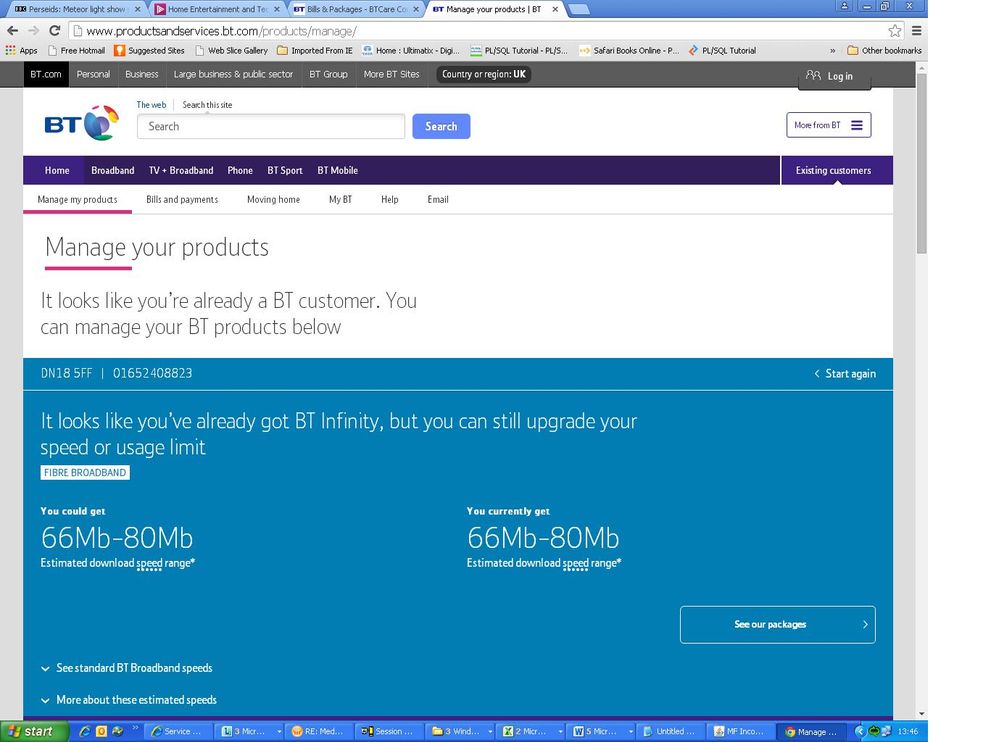Open the Help sub-tab

pos(390,199)
